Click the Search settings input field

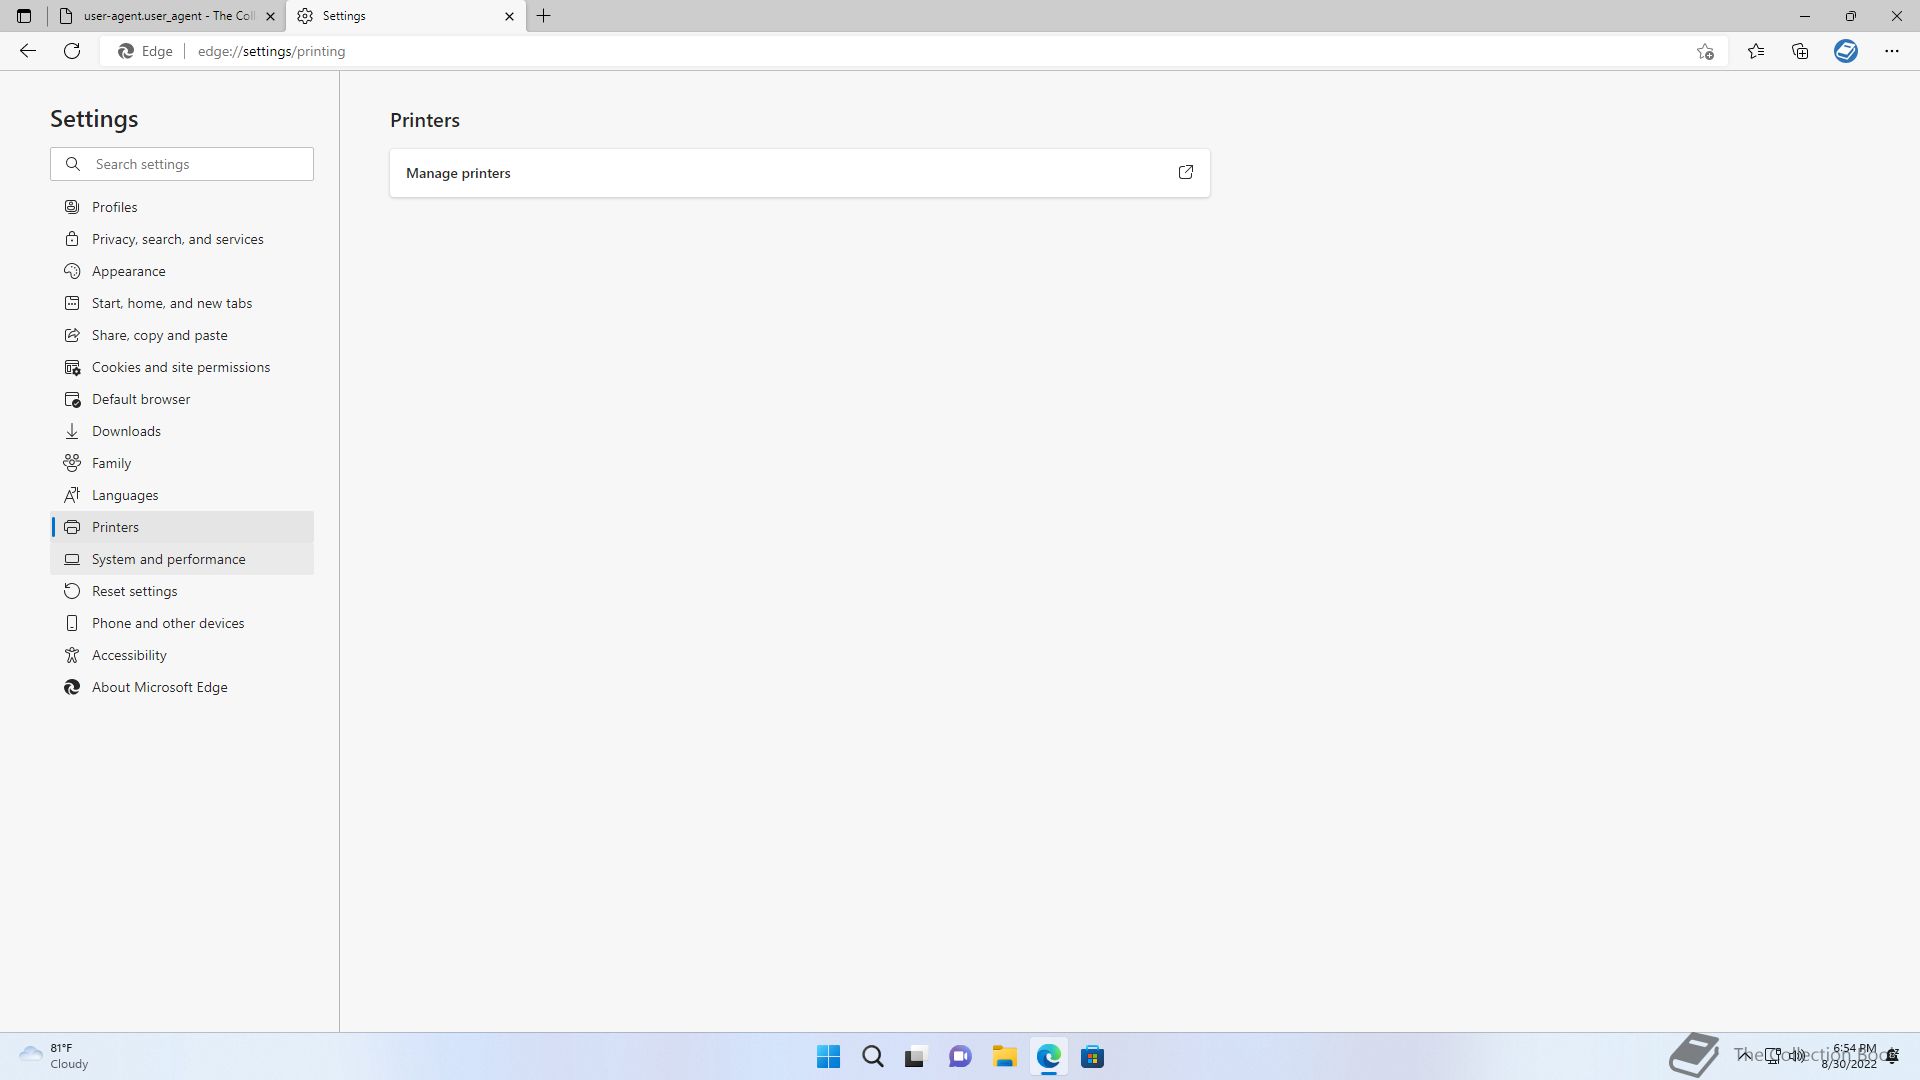coord(182,164)
